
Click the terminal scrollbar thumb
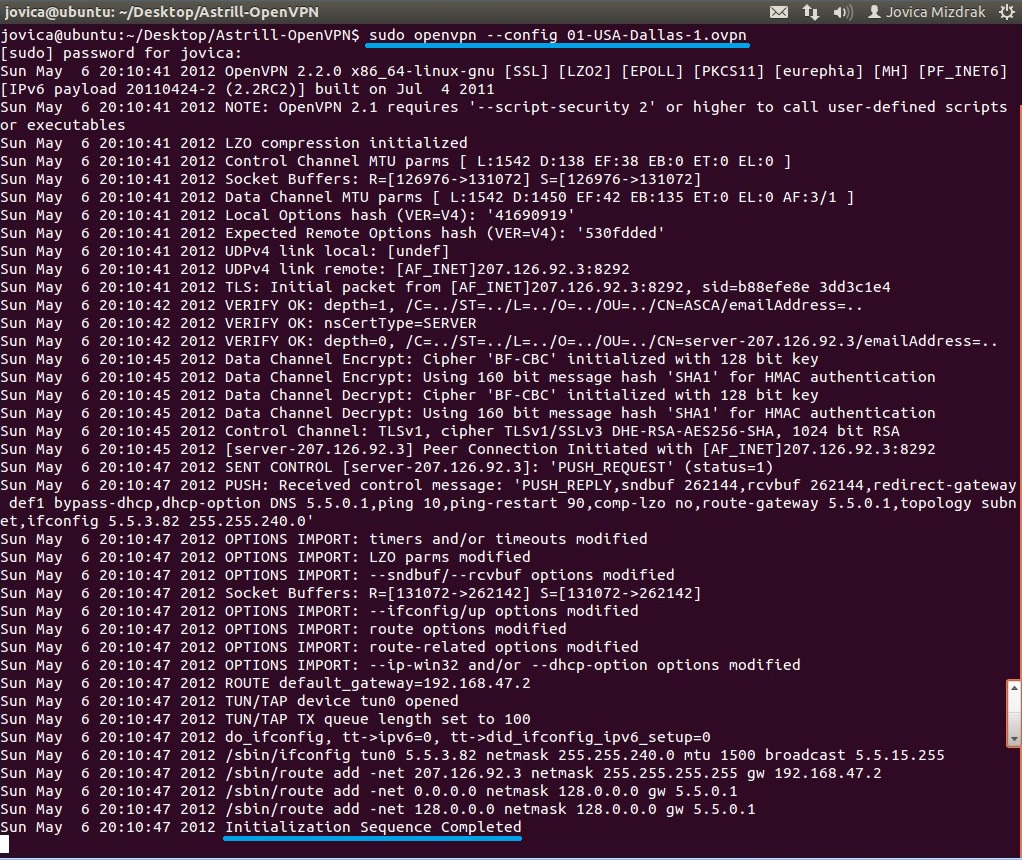click(x=1014, y=713)
